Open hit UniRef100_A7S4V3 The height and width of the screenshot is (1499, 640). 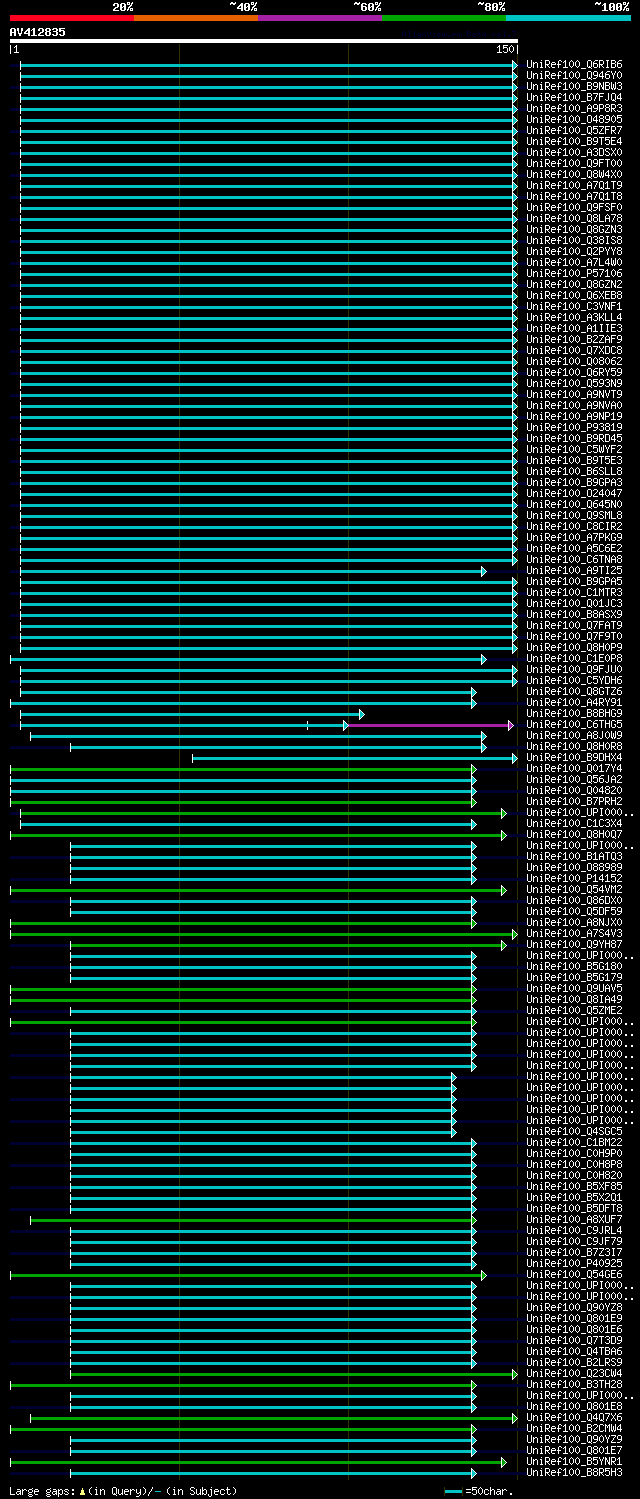(574, 933)
